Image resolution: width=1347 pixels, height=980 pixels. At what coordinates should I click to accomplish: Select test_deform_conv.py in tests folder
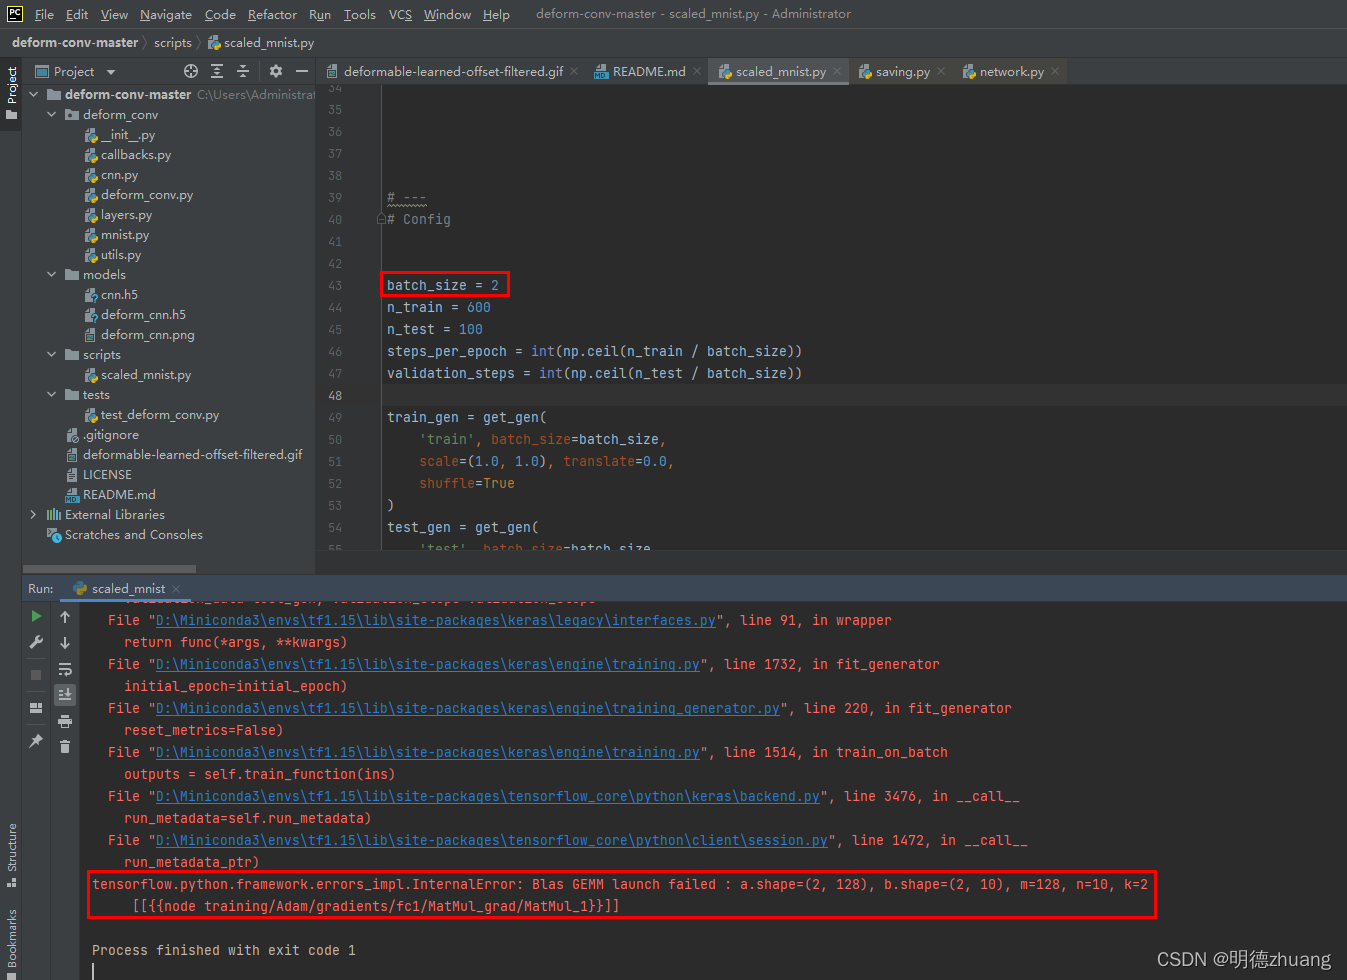pyautogui.click(x=159, y=414)
